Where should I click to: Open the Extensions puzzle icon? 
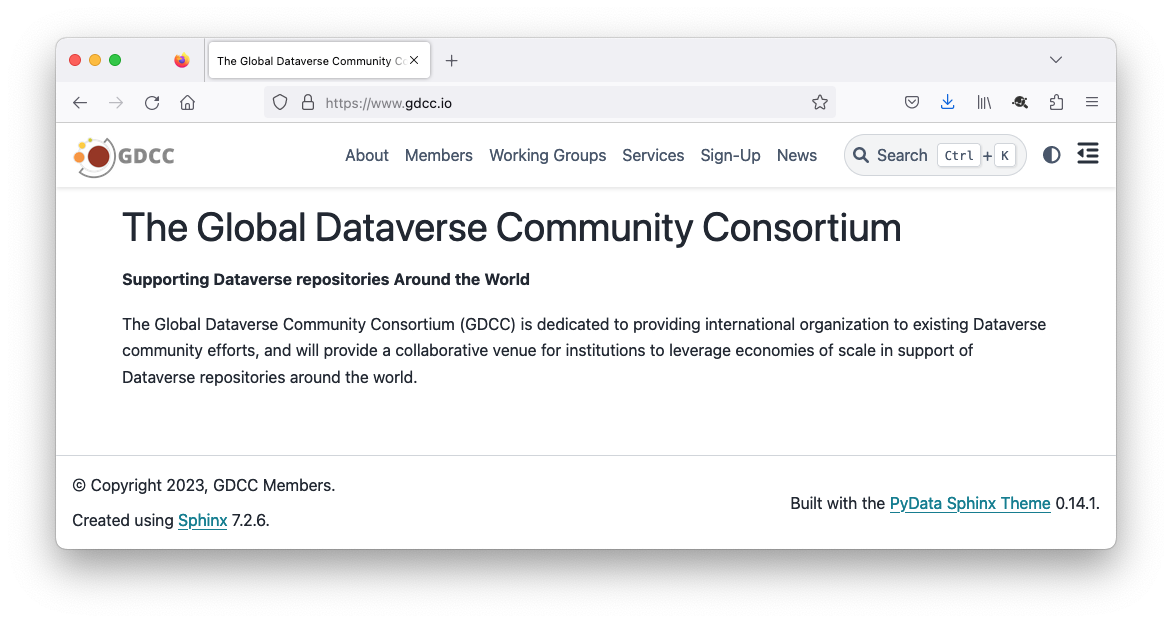coord(1056,102)
